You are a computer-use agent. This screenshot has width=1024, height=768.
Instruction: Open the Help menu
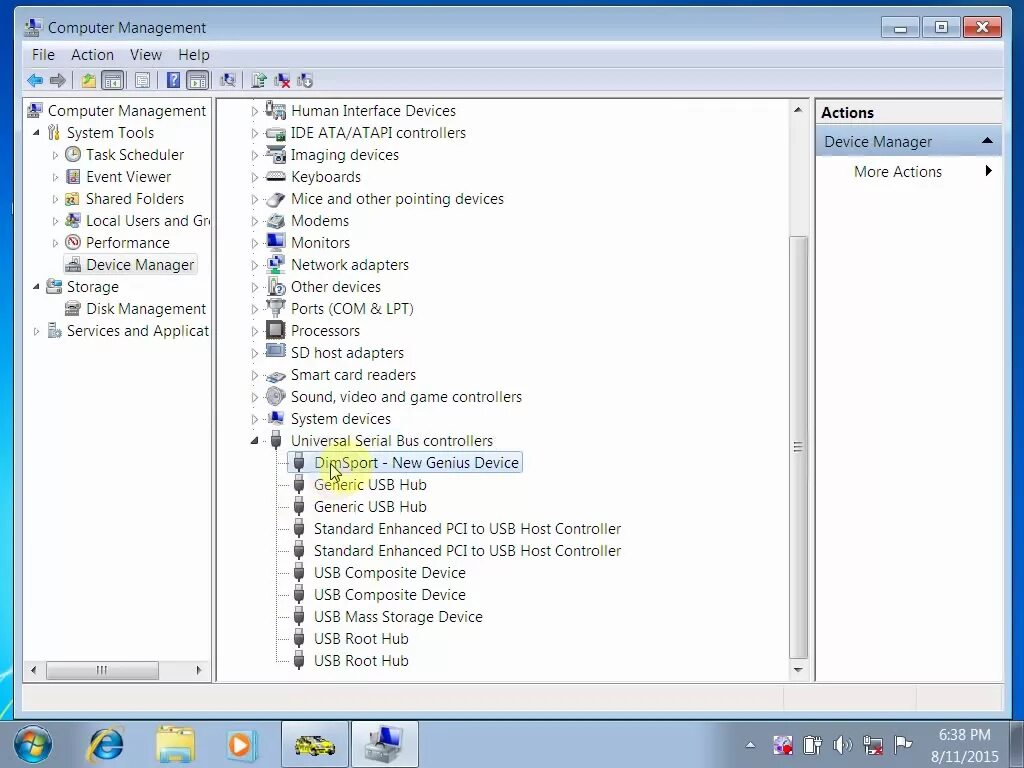(194, 55)
